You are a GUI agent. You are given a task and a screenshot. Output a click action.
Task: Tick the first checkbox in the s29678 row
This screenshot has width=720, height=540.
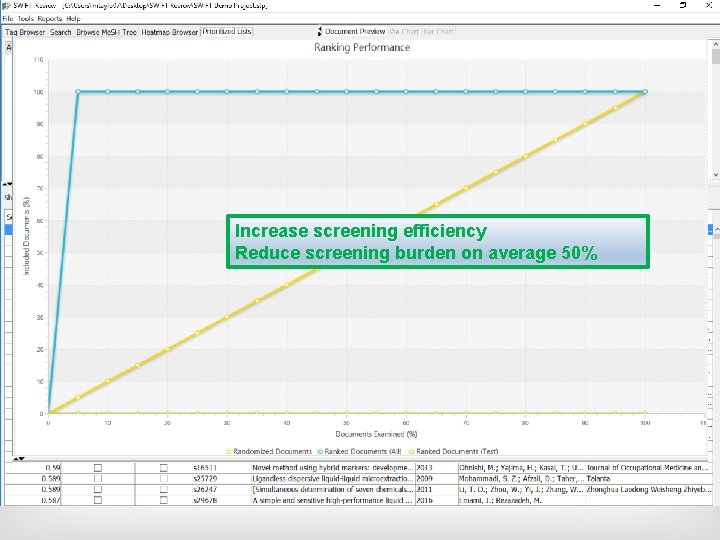point(98,500)
